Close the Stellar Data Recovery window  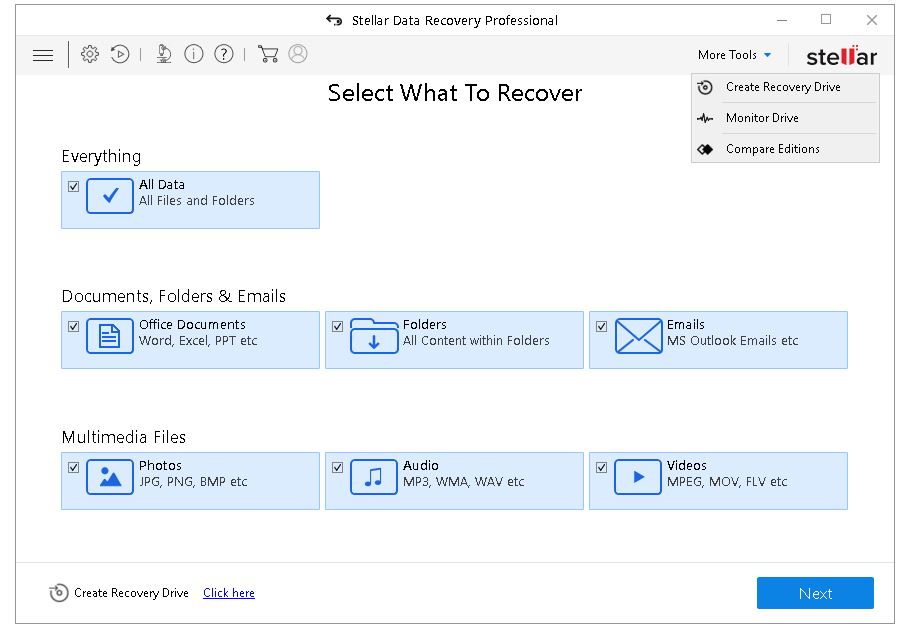(872, 20)
